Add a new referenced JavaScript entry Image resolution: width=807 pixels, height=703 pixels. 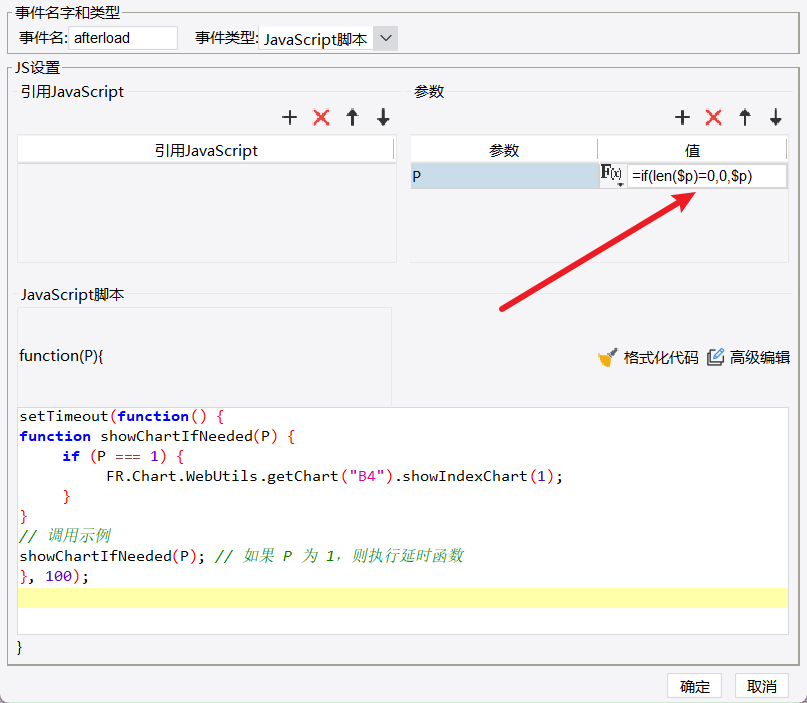[290, 117]
